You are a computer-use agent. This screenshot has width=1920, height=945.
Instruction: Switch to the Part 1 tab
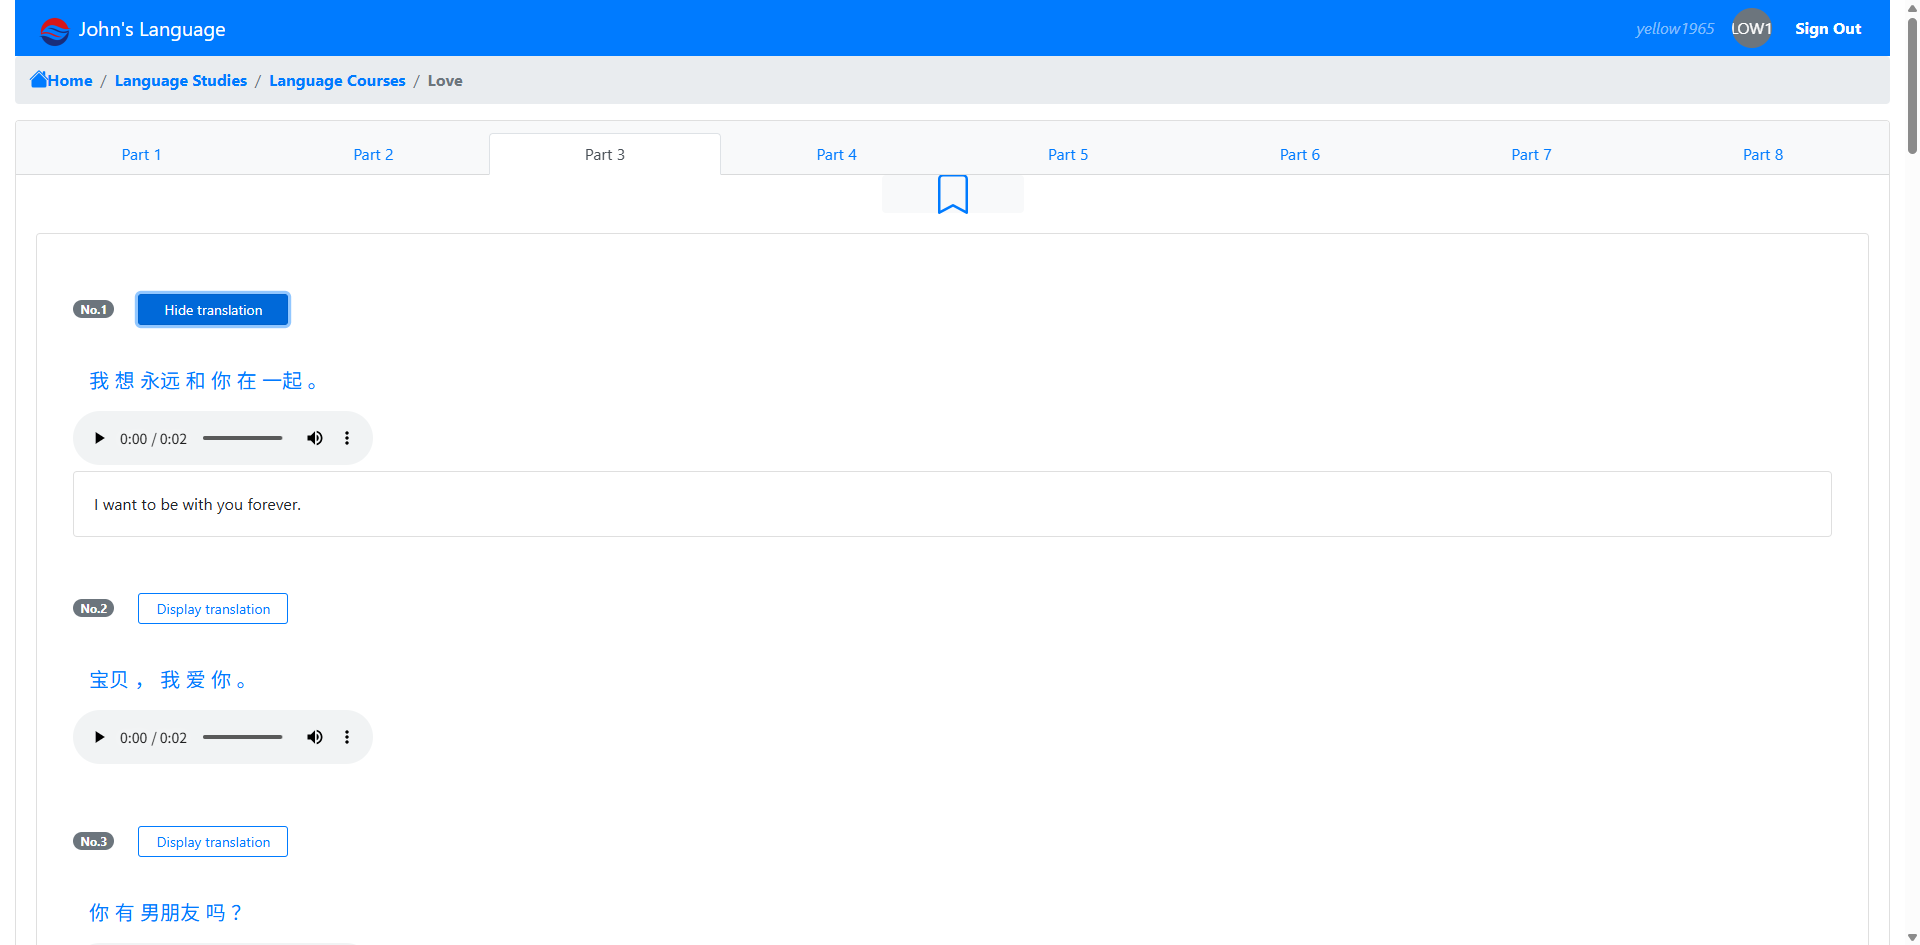click(x=141, y=155)
